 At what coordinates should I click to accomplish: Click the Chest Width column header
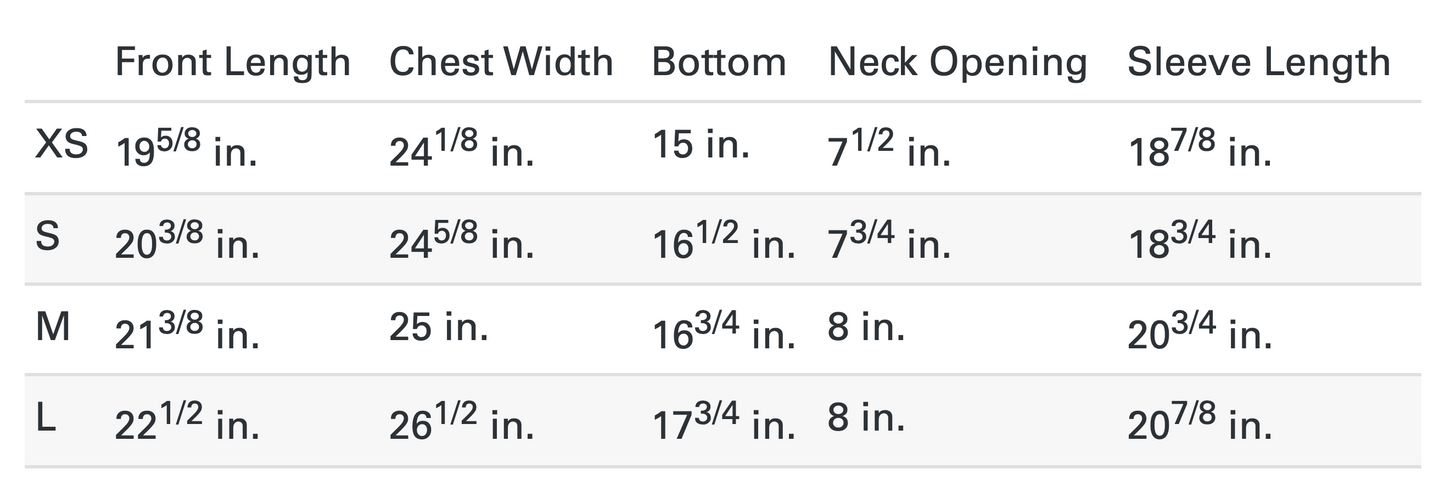point(501,62)
